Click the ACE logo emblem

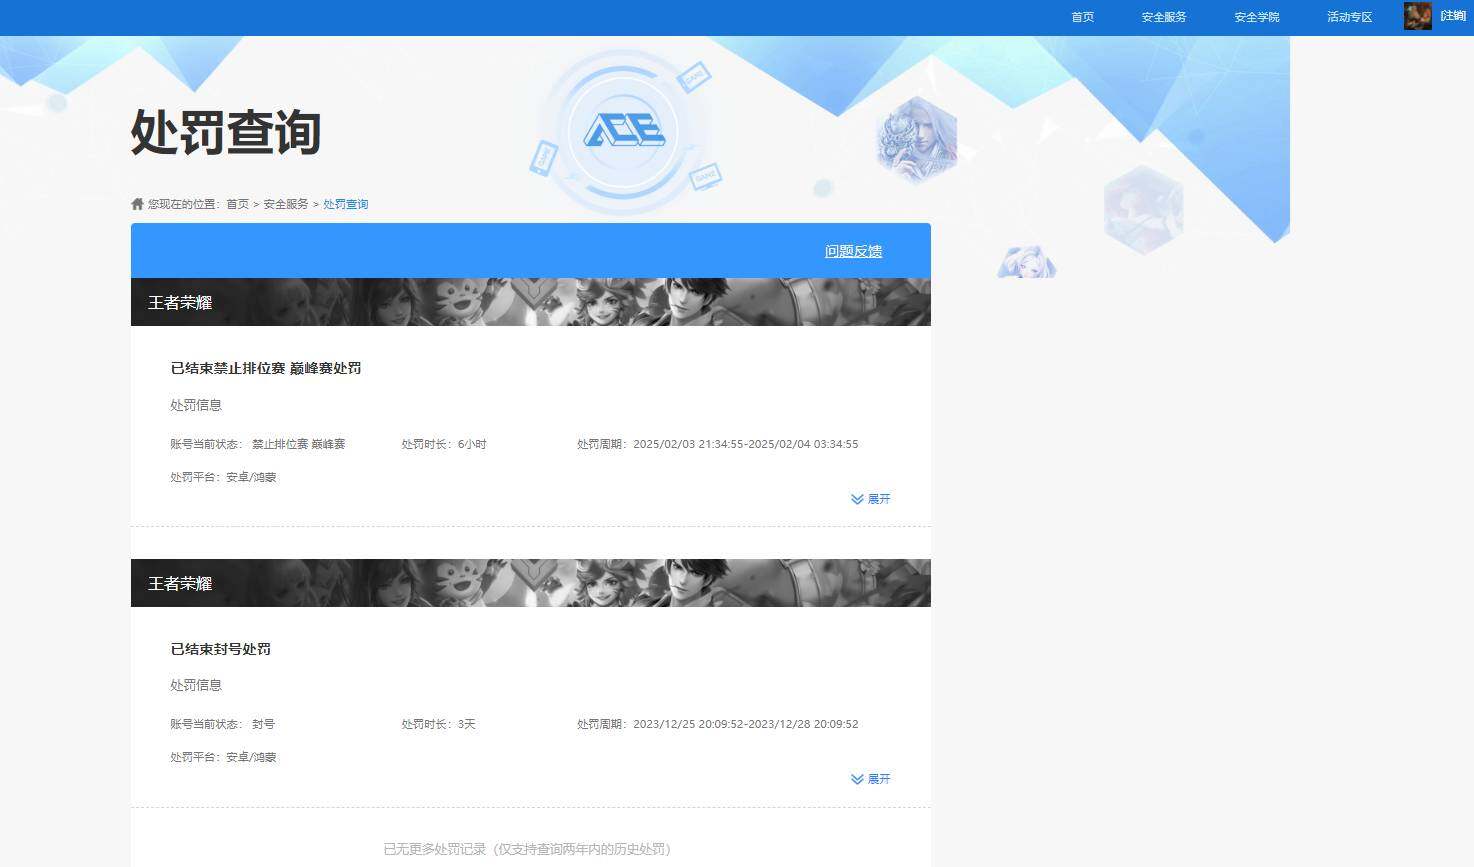click(623, 130)
